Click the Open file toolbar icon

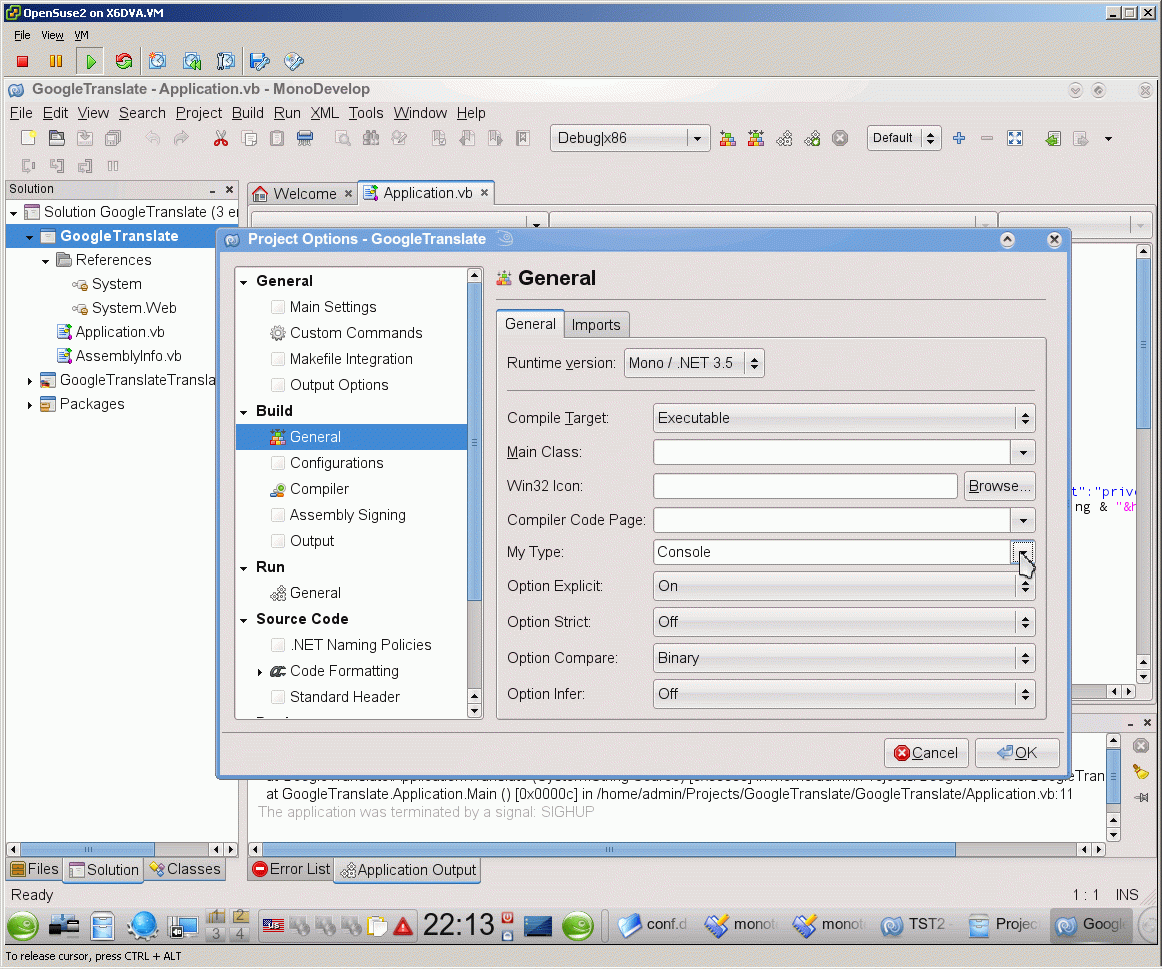pos(56,138)
